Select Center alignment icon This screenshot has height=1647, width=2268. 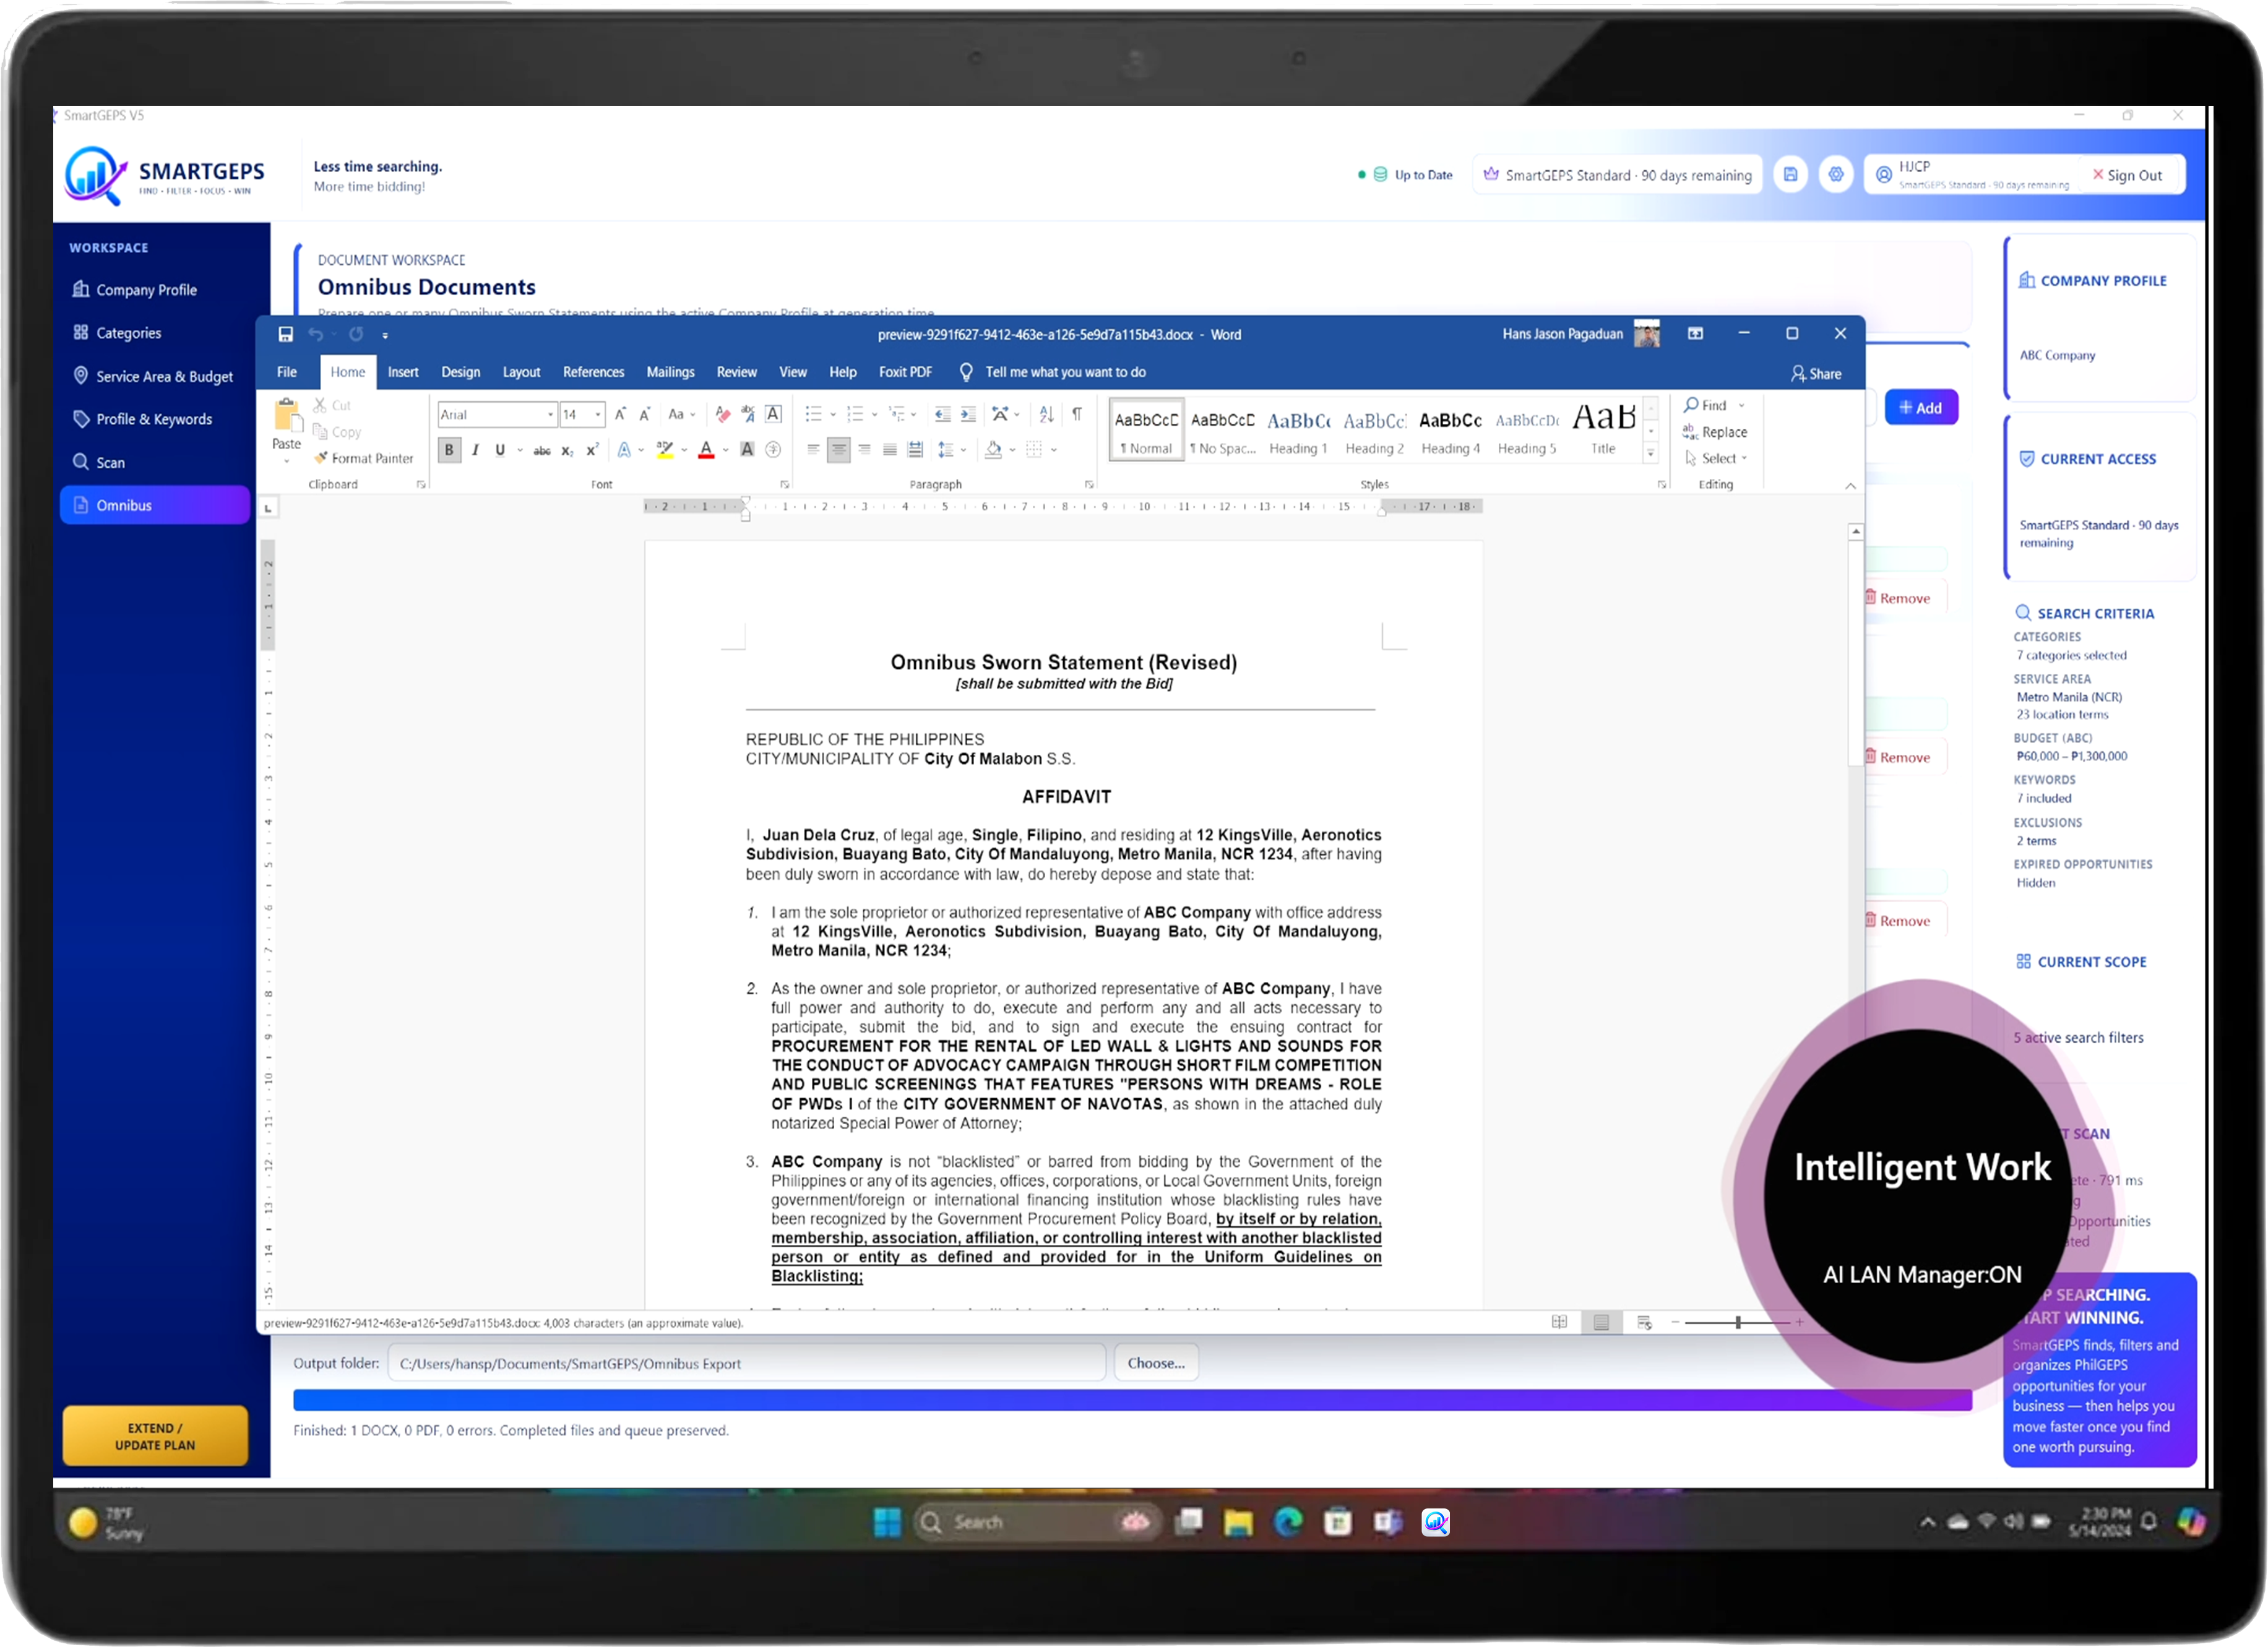coord(838,450)
